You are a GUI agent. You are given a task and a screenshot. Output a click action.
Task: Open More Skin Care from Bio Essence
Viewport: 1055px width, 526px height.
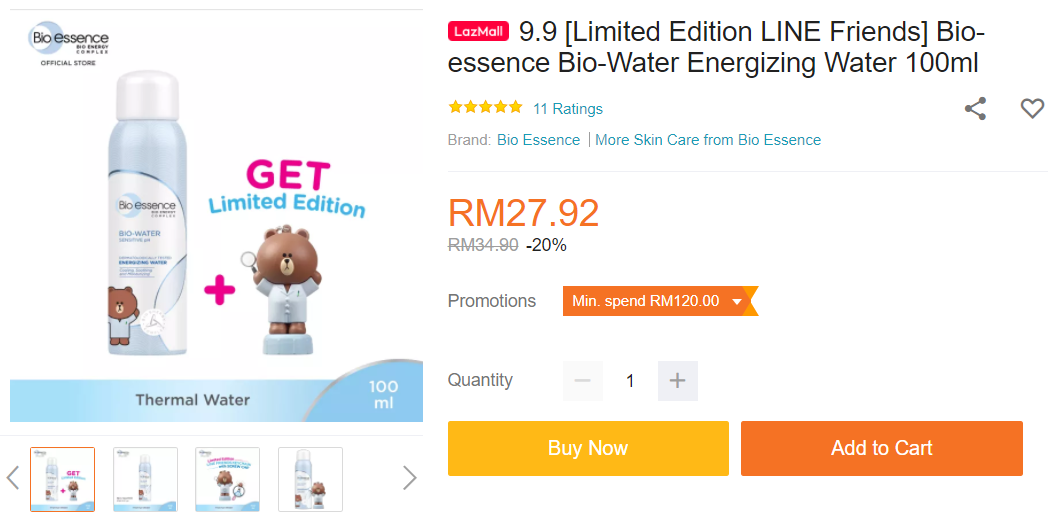708,140
